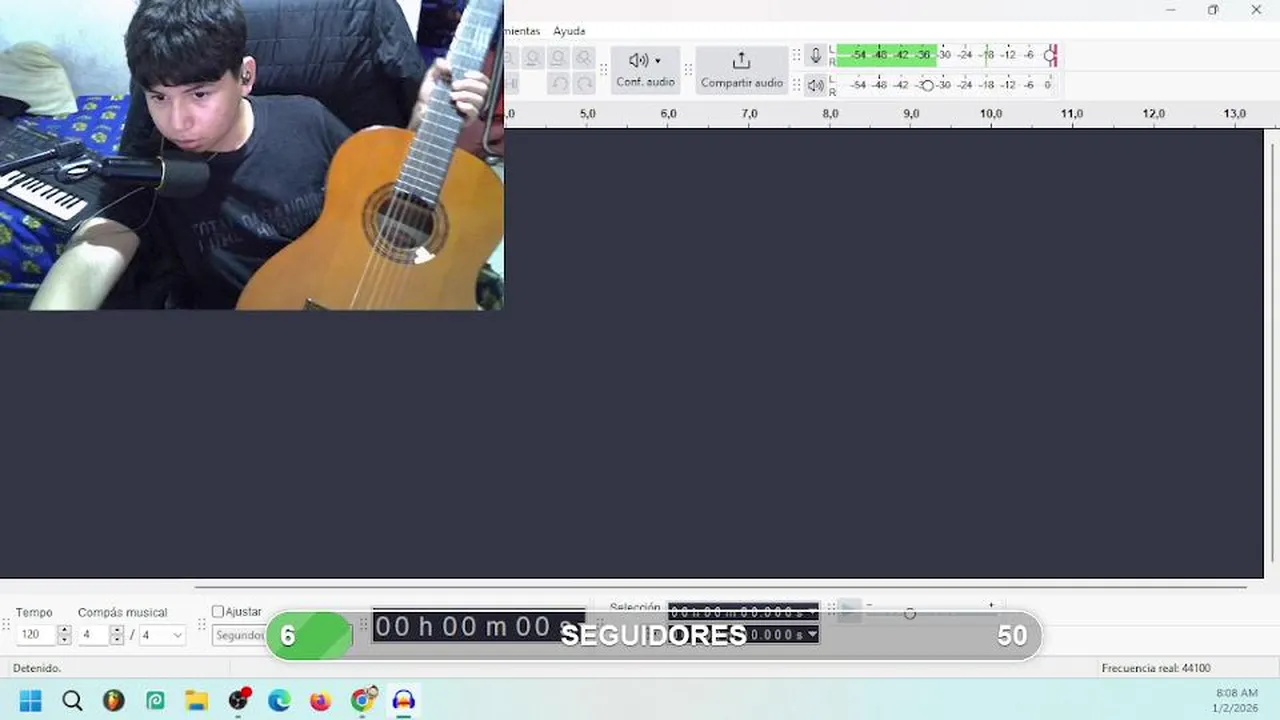Click the grabber handle left of the Tempo label
The height and width of the screenshot is (720, 1280).
[x=6, y=626]
